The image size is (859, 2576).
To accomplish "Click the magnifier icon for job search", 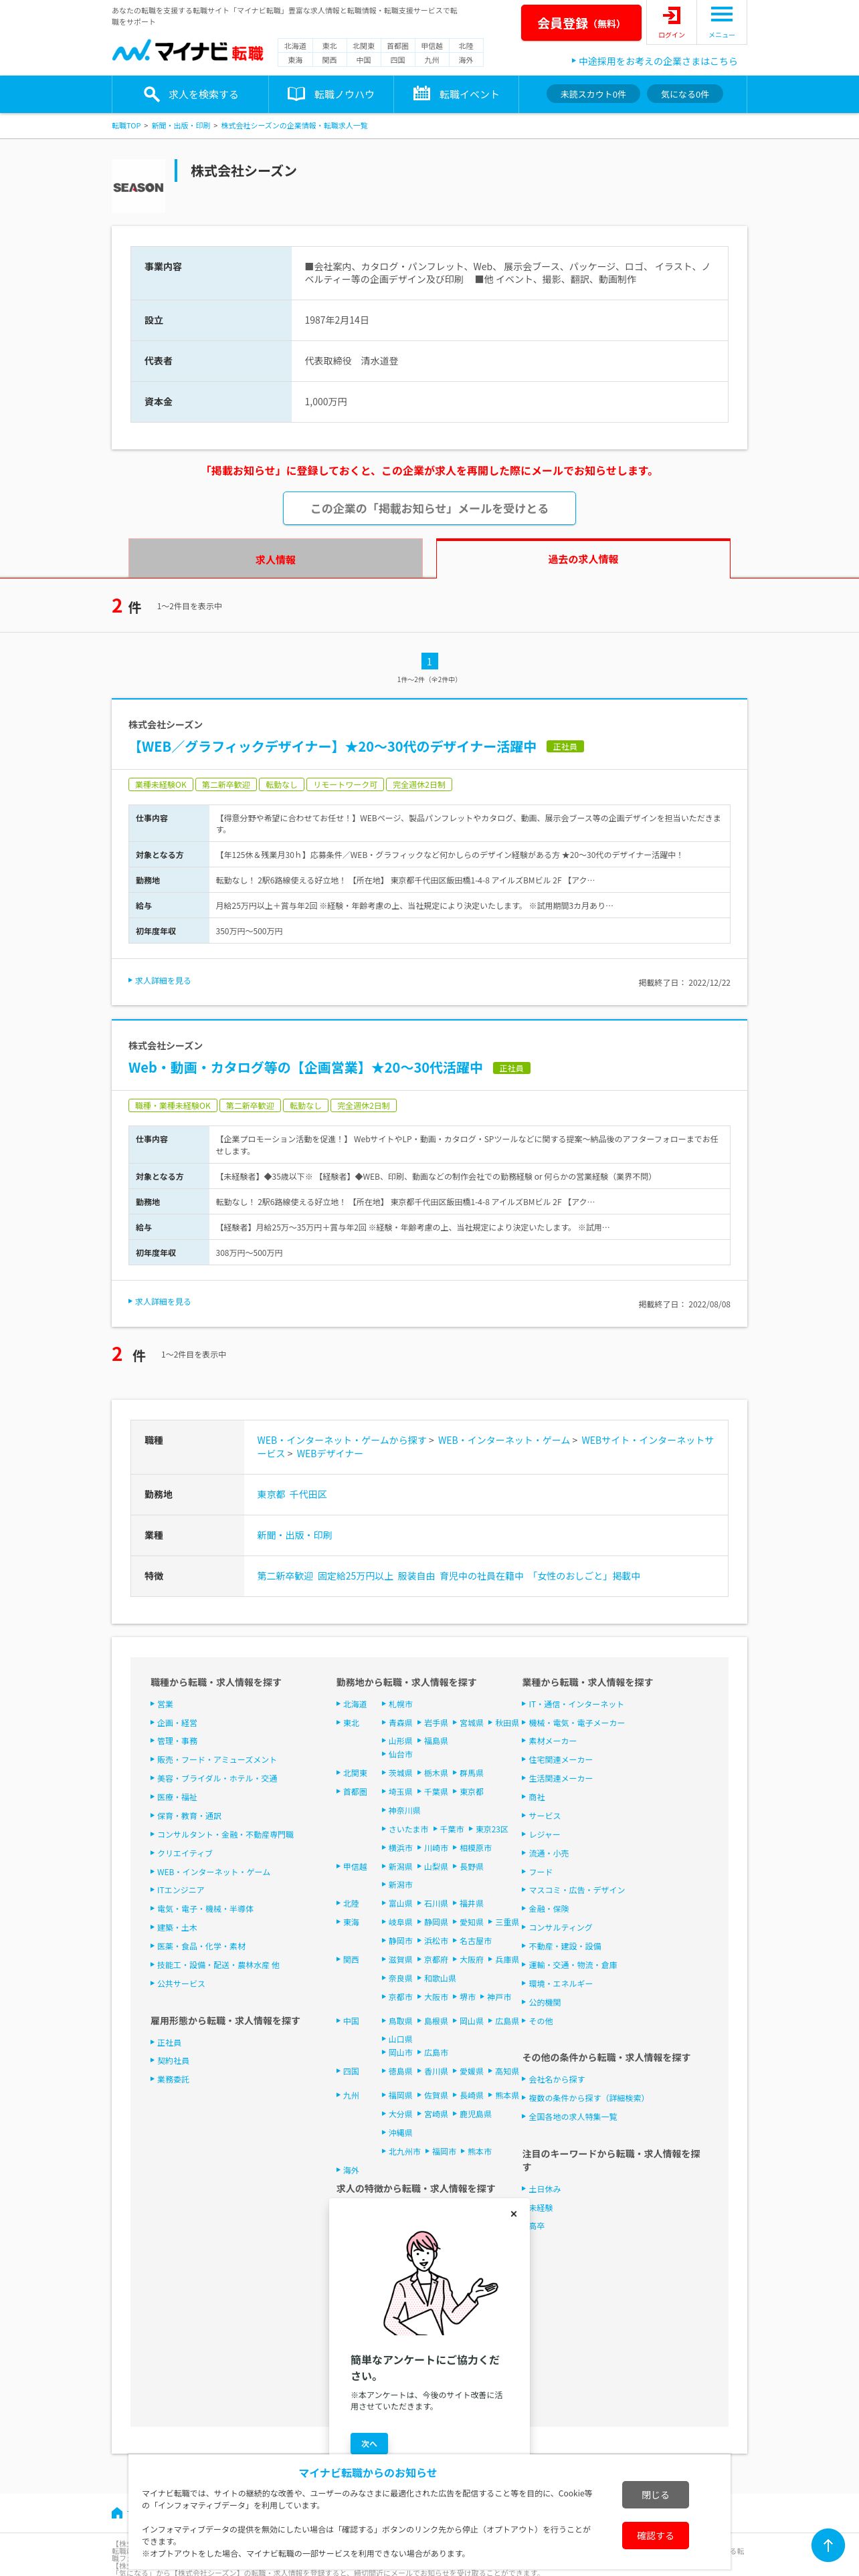I will [x=152, y=94].
